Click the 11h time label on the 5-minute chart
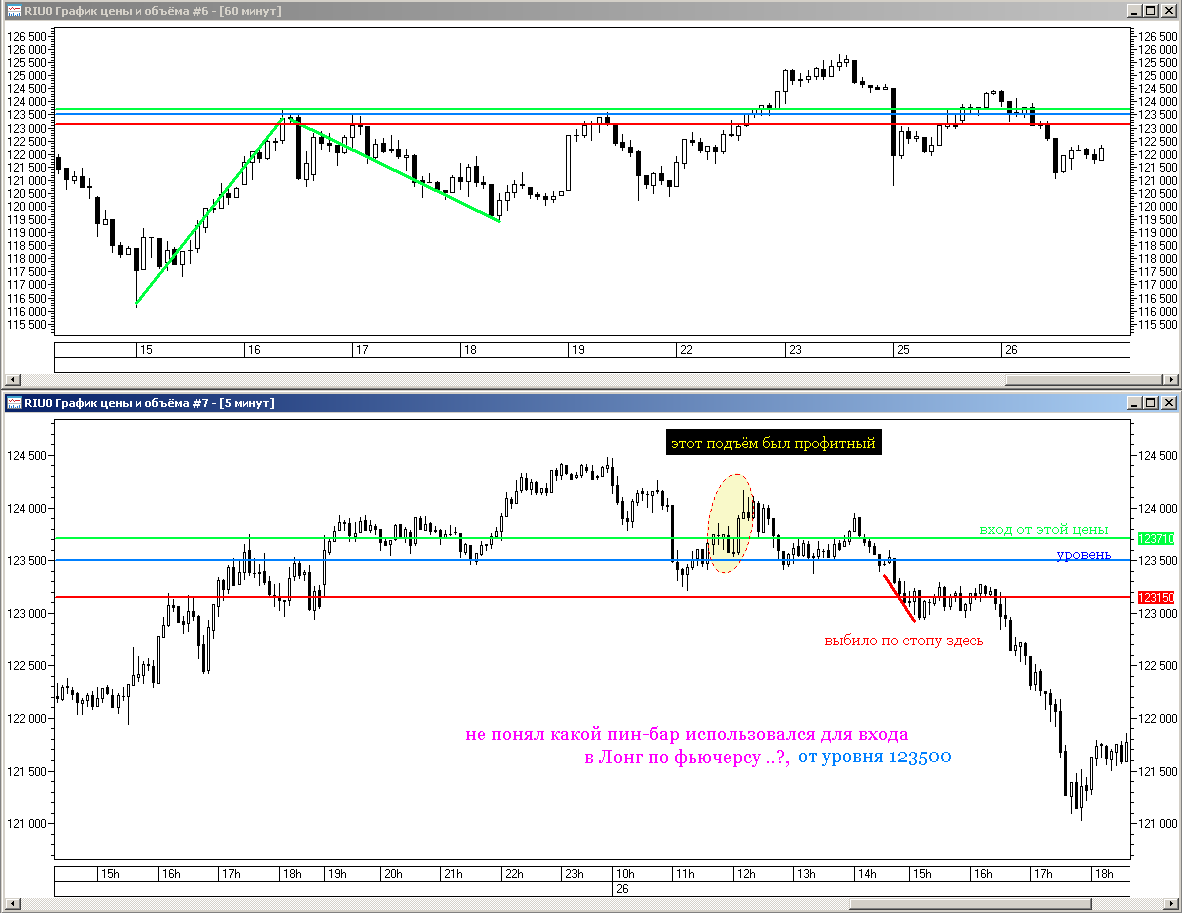Image resolution: width=1182 pixels, height=913 pixels. coord(685,874)
